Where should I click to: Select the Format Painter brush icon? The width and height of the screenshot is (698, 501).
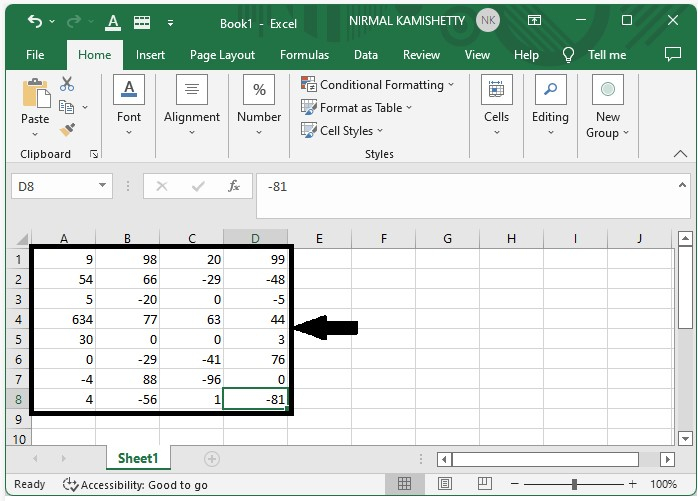click(x=67, y=130)
